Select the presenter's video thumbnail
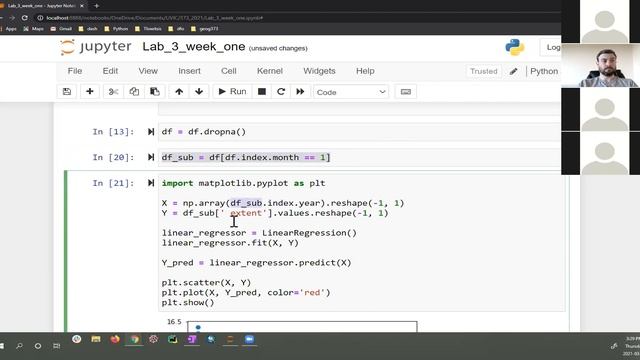 (x=600, y=65)
